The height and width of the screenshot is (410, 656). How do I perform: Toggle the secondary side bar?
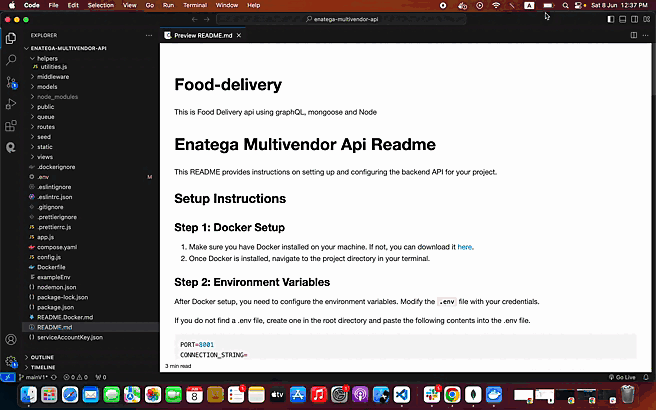coord(634,18)
